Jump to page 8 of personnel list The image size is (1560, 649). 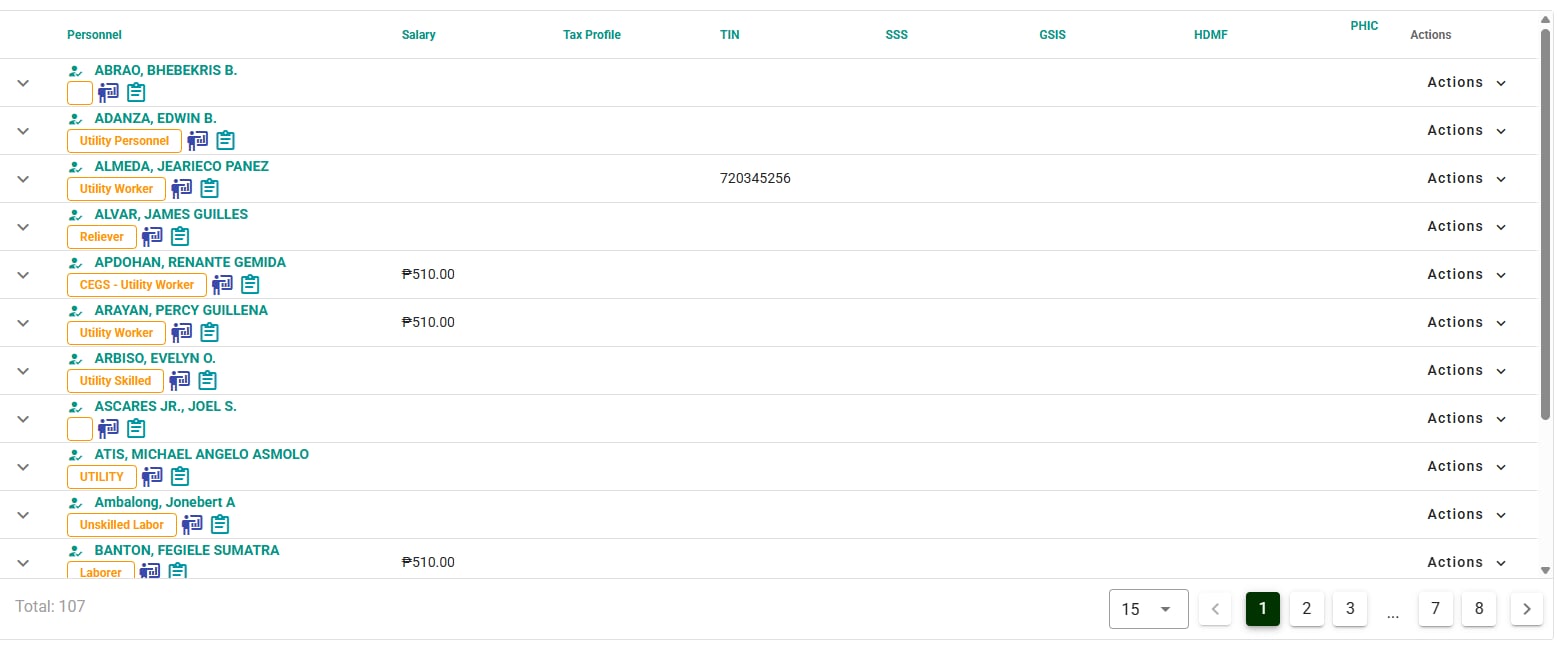click(x=1479, y=609)
